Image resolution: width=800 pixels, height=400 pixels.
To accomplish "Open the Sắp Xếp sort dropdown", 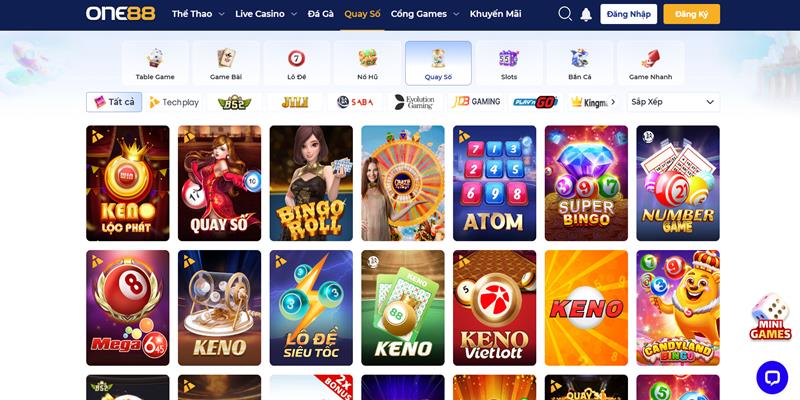I will (673, 102).
